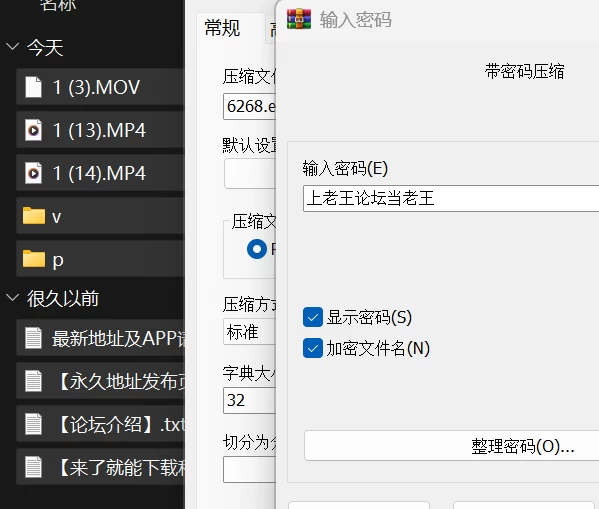Viewport: 599px width, 509px height.
Task: Collapse the 很久以前 group chevron
Action: click(13, 297)
